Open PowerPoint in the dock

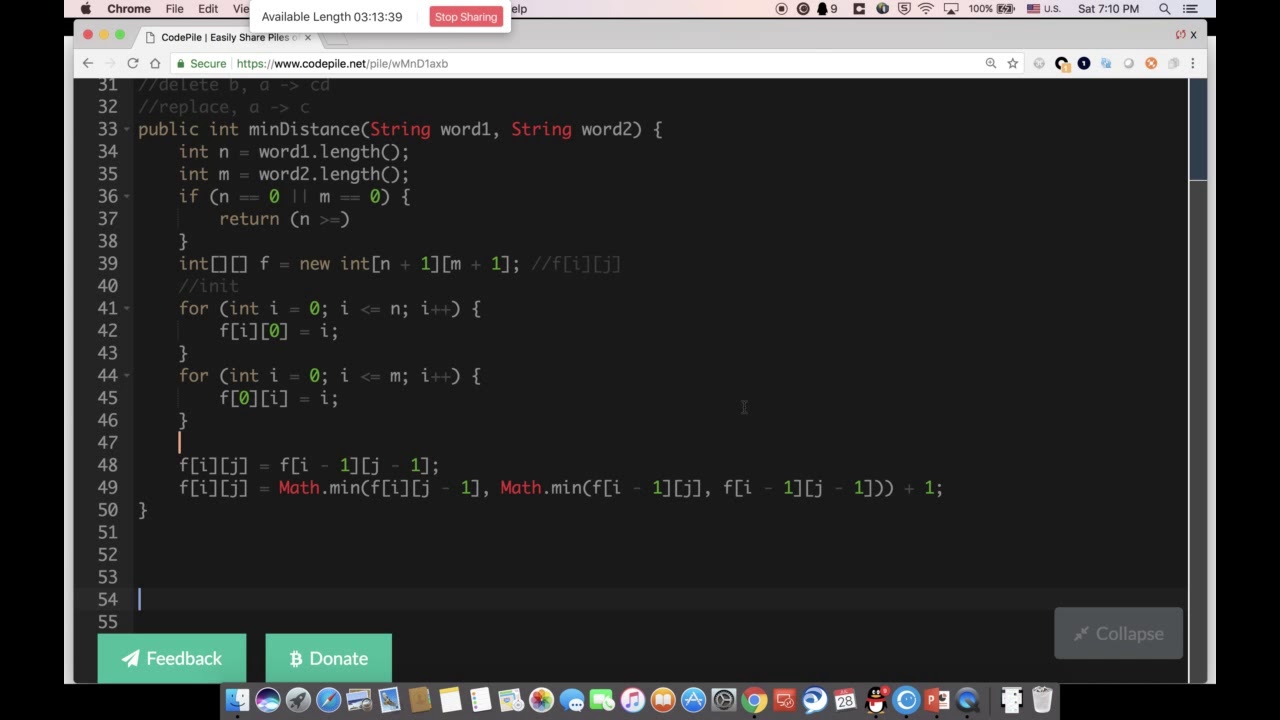click(937, 700)
